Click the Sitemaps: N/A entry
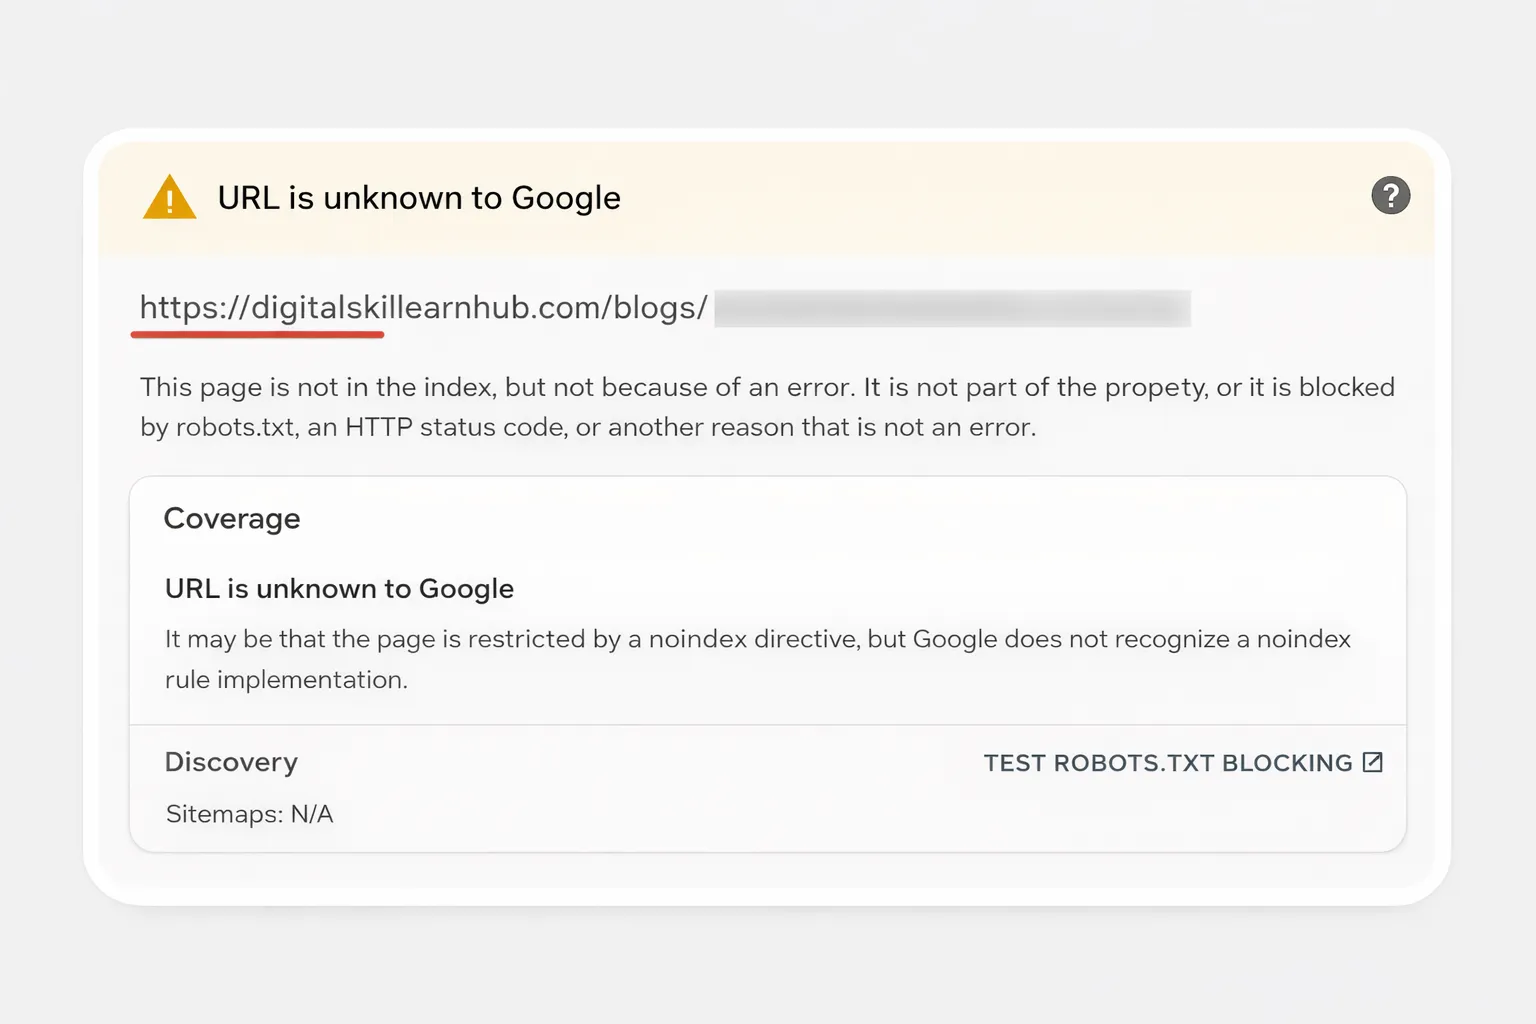This screenshot has width=1536, height=1024. 248,813
